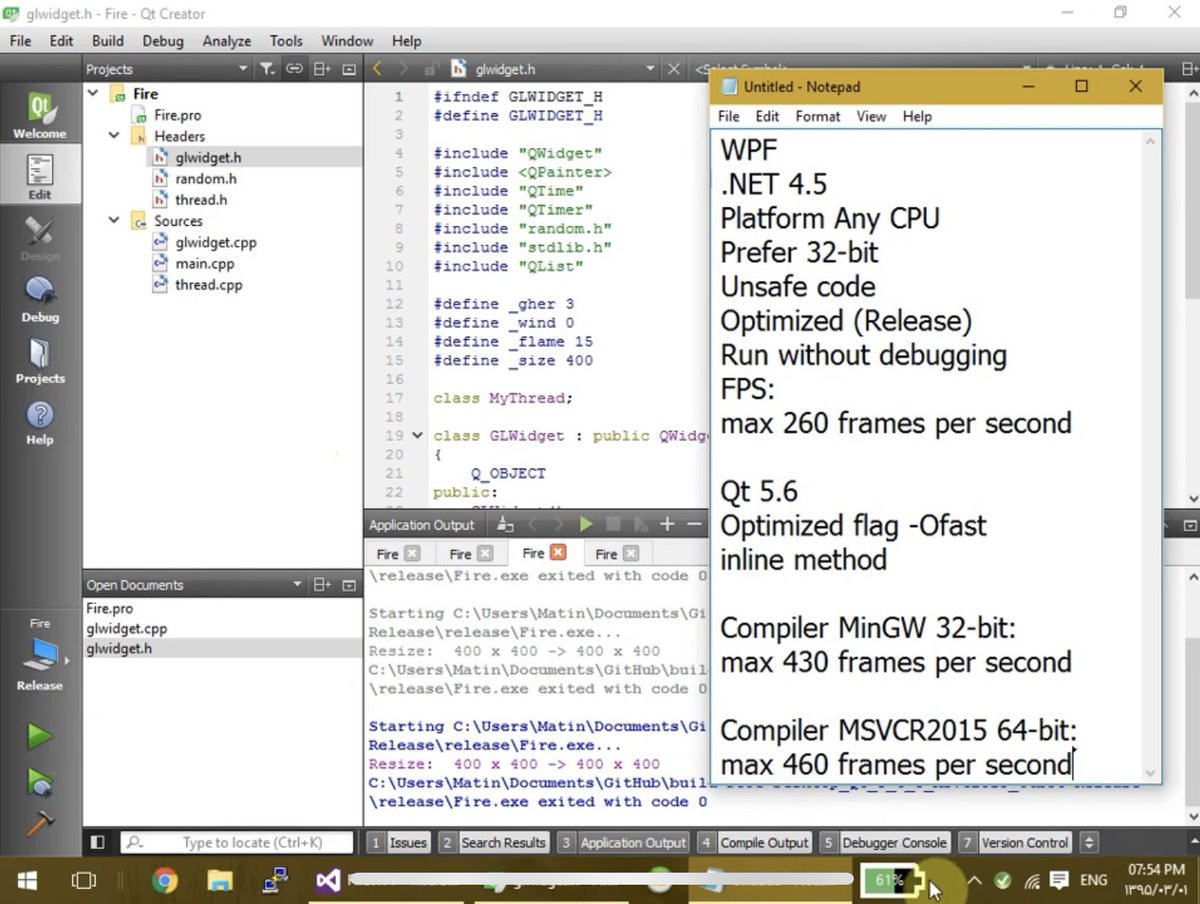The image size is (1200, 904).
Task: Toggle the left sidebar visibility button
Action: coord(98,842)
